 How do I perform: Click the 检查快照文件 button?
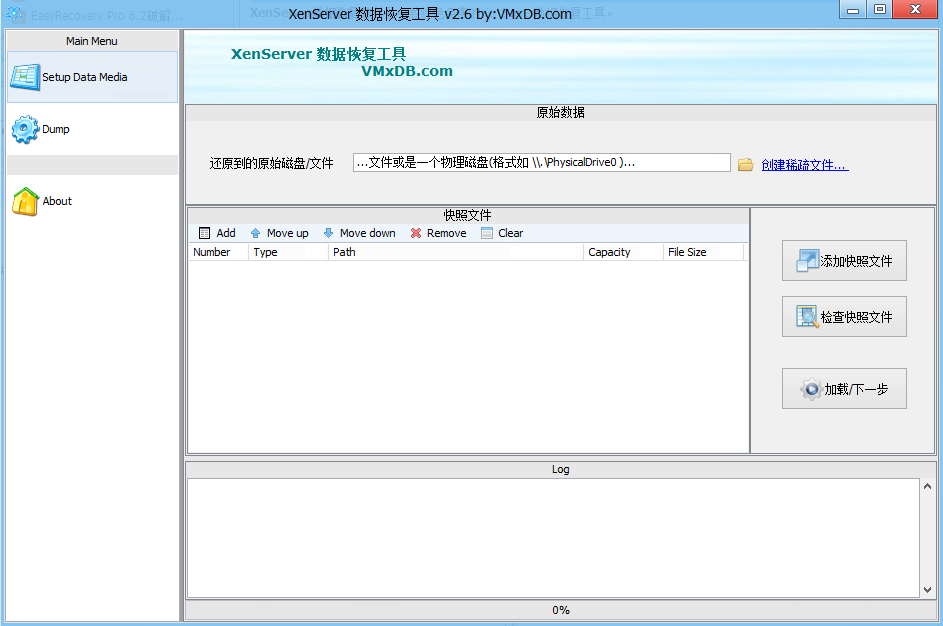(844, 317)
